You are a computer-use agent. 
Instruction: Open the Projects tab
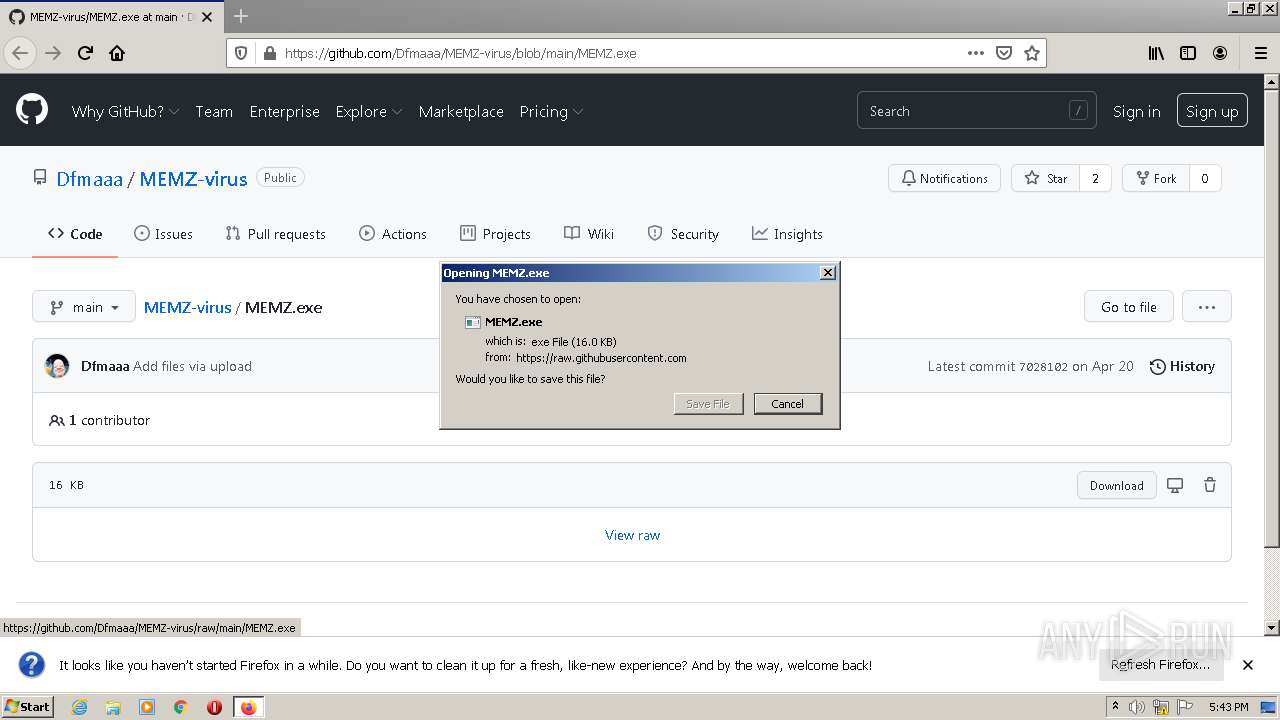(495, 234)
